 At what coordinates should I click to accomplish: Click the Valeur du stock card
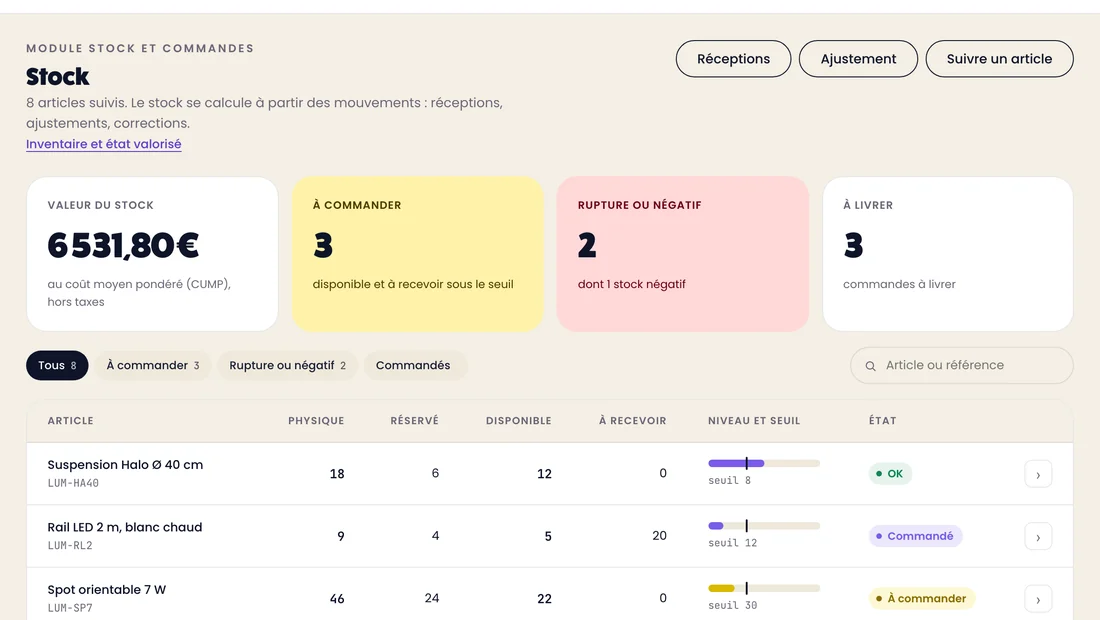coord(152,254)
